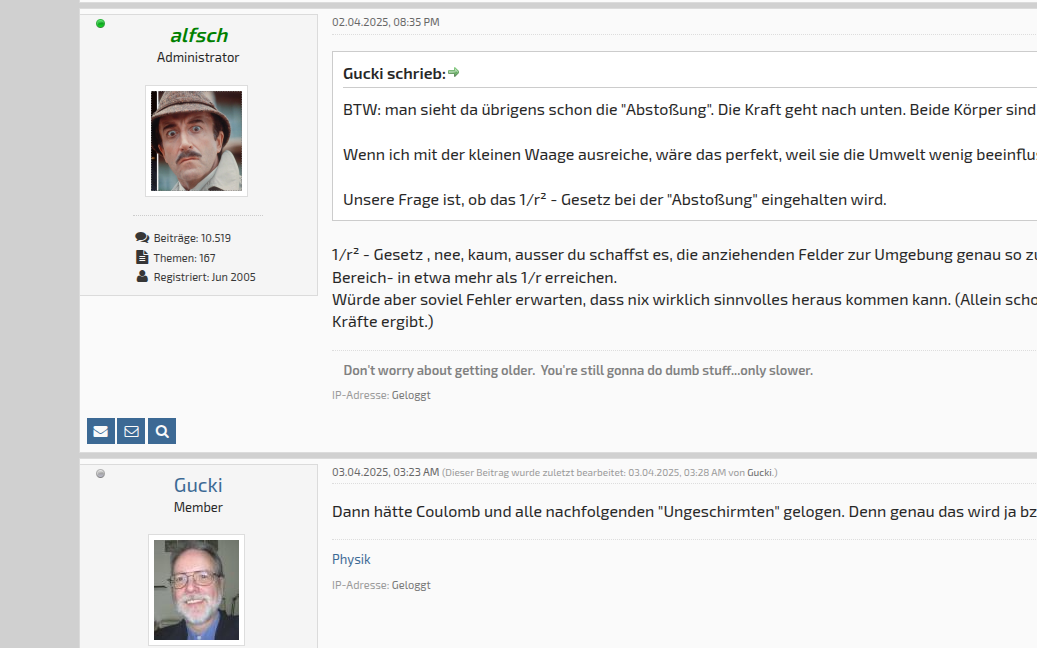Click the document icon beside Themen
The width and height of the screenshot is (1037, 648).
[x=142, y=257]
